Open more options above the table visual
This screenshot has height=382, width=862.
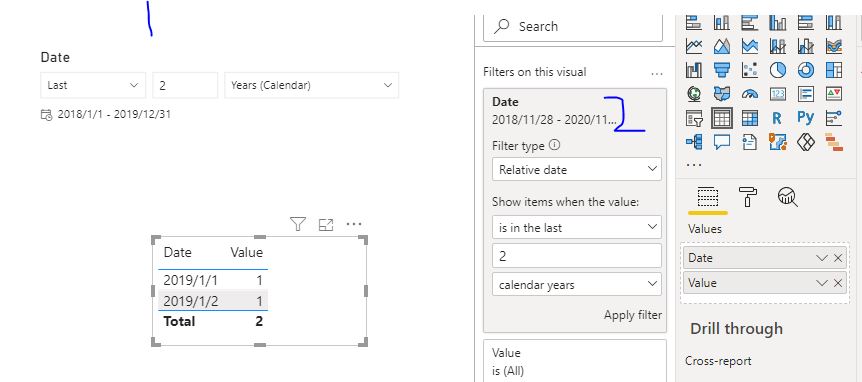(354, 224)
